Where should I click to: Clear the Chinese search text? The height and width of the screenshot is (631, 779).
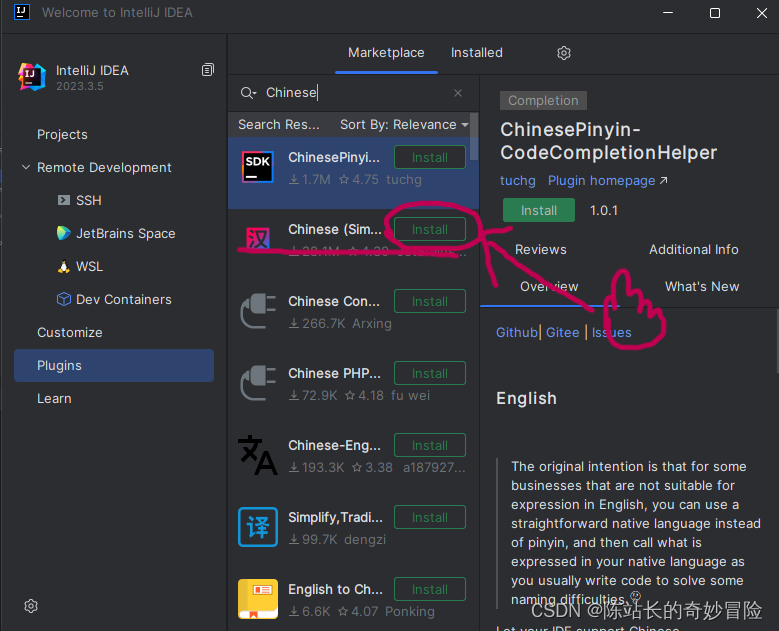click(x=458, y=93)
